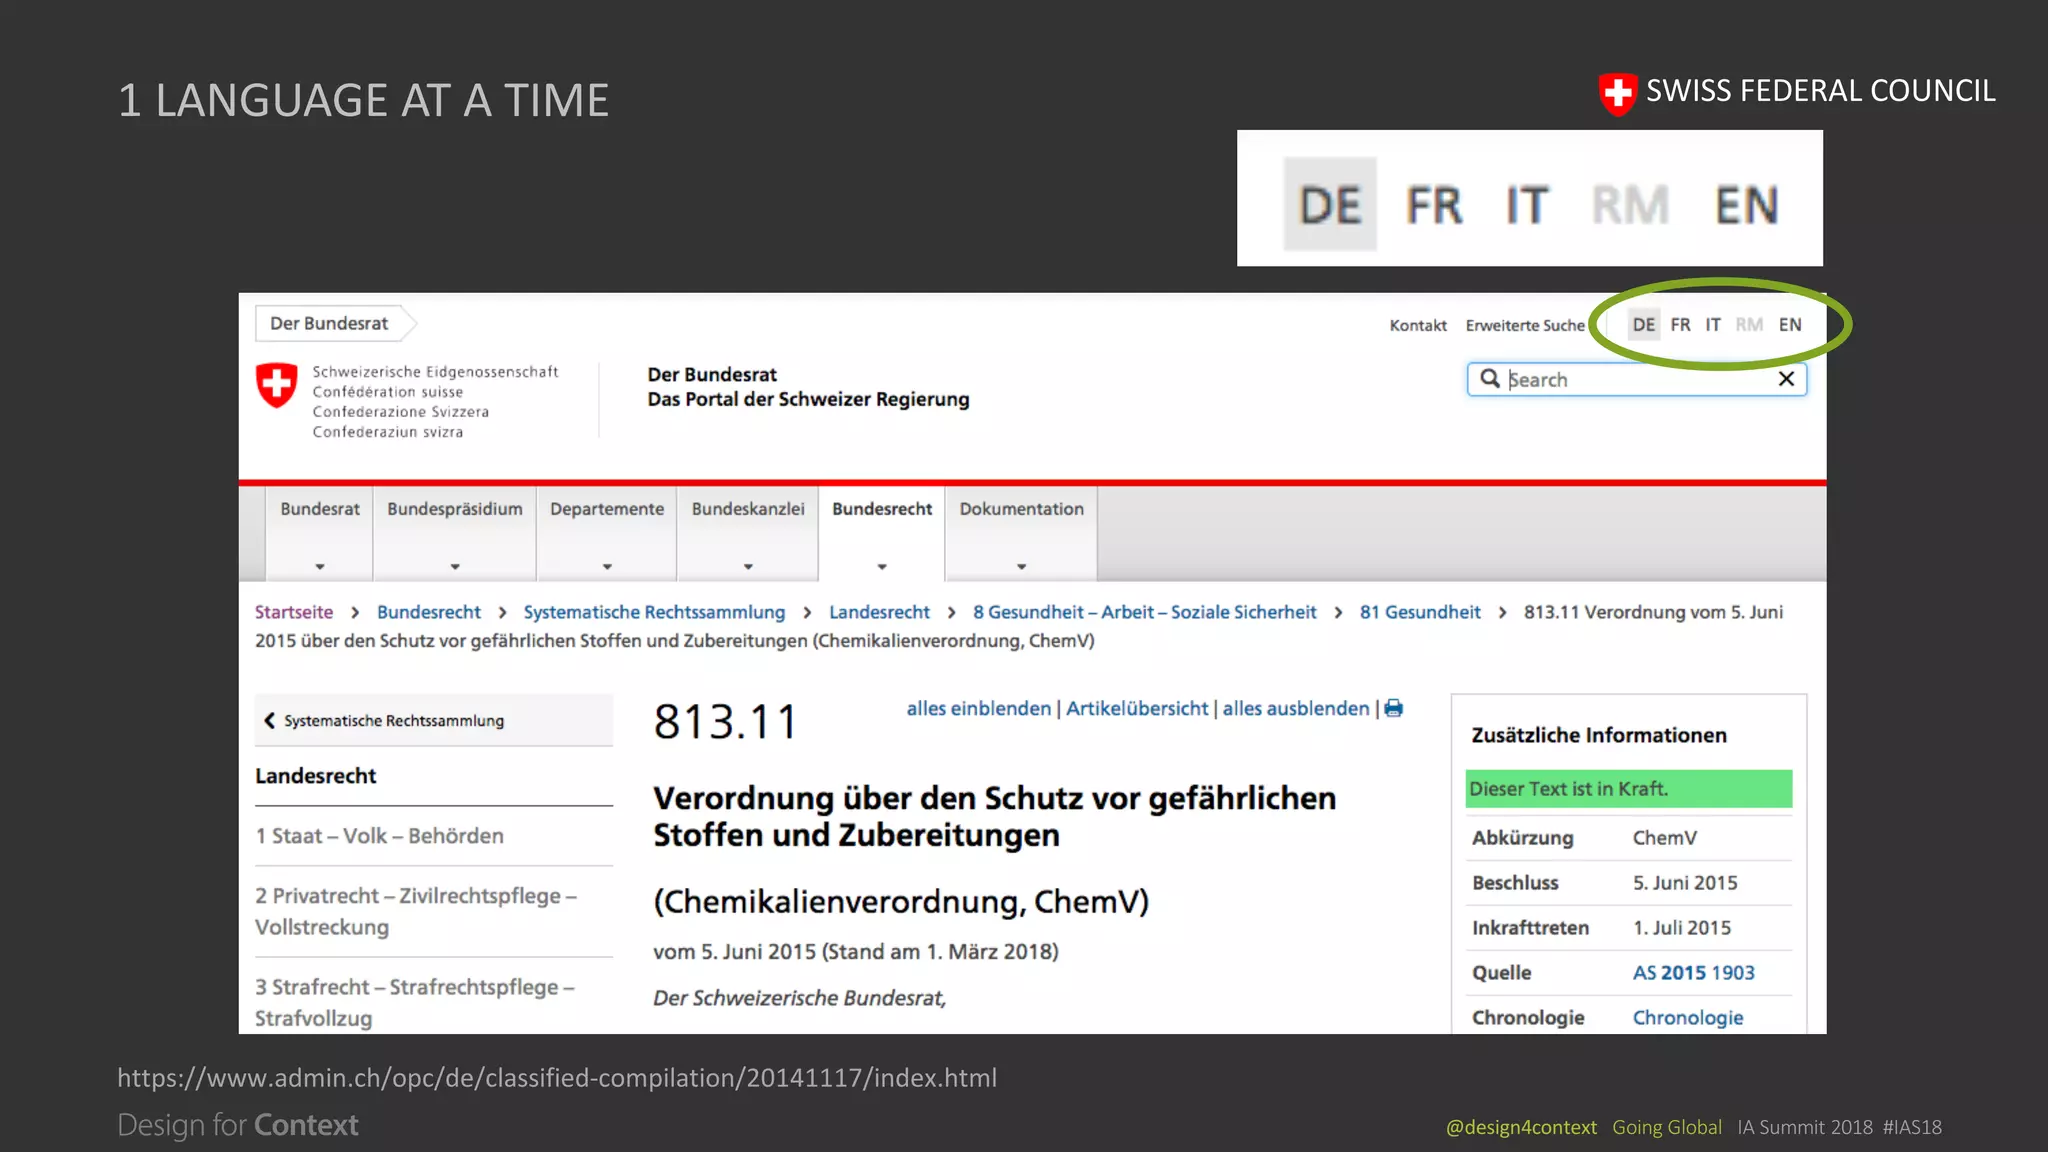Open the Bundesrecht breadcrumb link

tap(429, 612)
